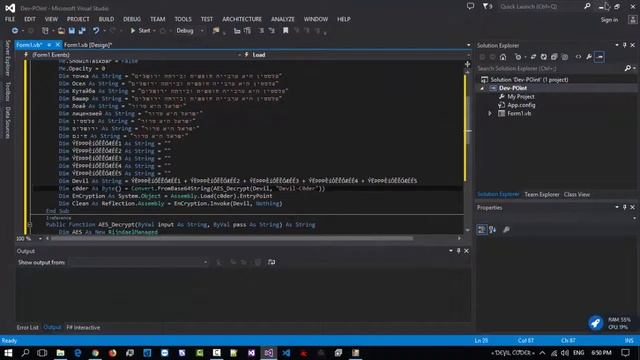Switch to the Form1.vb [Design] tab
Image resolution: width=640 pixels, height=360 pixels.
(x=88, y=45)
